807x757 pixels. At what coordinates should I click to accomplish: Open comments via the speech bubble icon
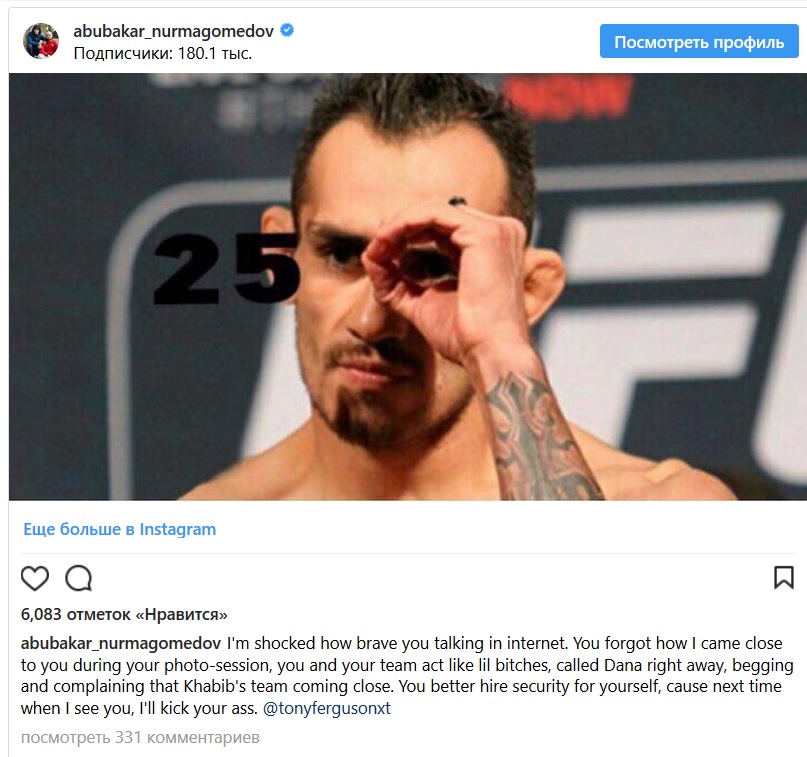coord(78,578)
